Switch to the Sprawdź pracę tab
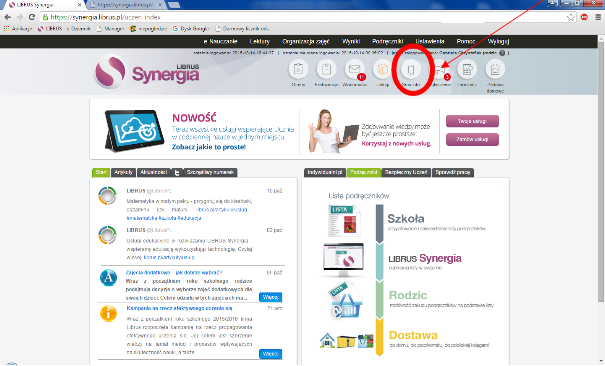Screen dimensions: 605x366 [453, 172]
